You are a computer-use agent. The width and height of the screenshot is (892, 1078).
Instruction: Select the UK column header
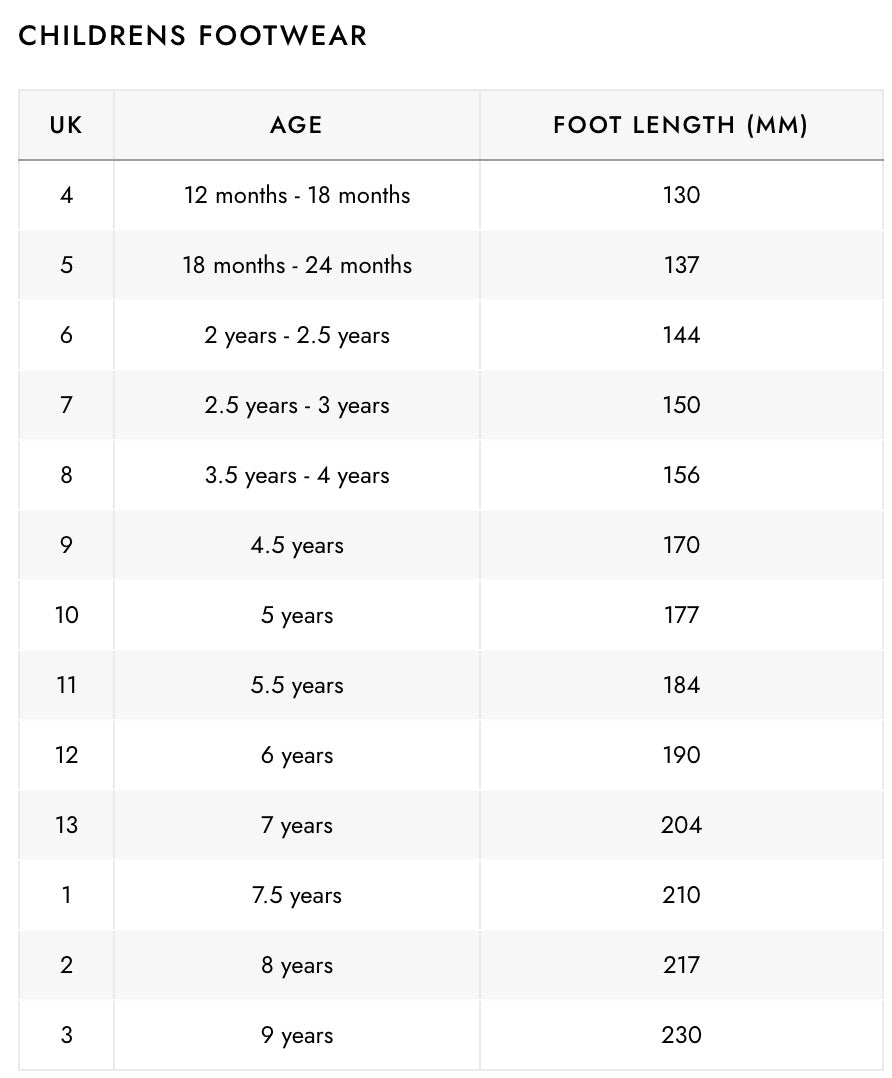[x=66, y=125]
